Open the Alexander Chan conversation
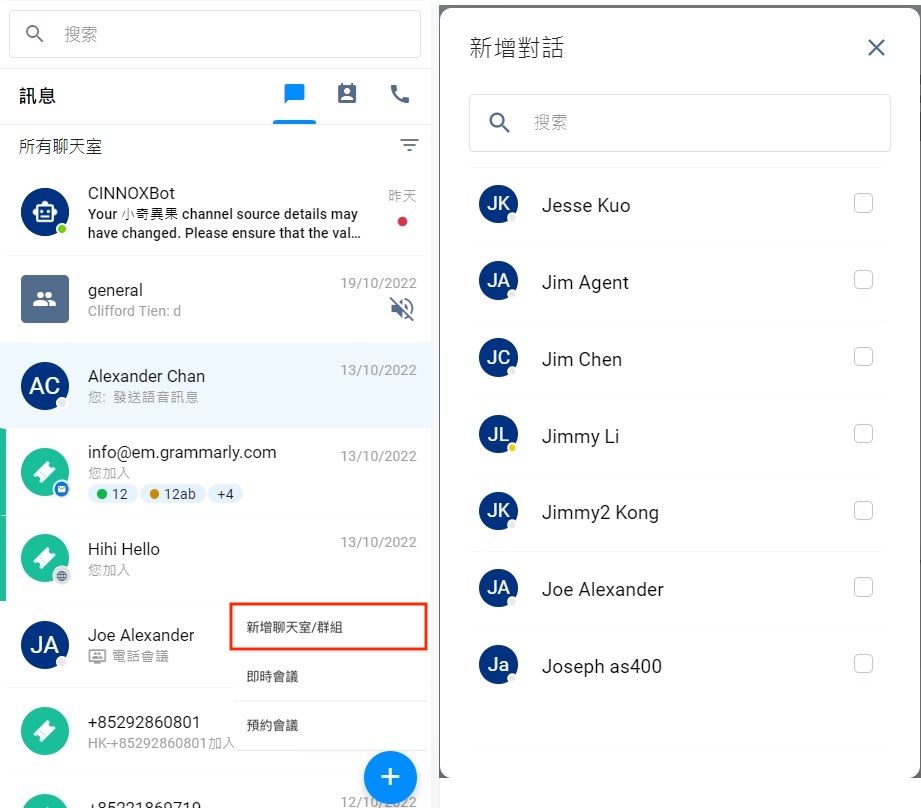This screenshot has height=808, width=921. [216, 386]
